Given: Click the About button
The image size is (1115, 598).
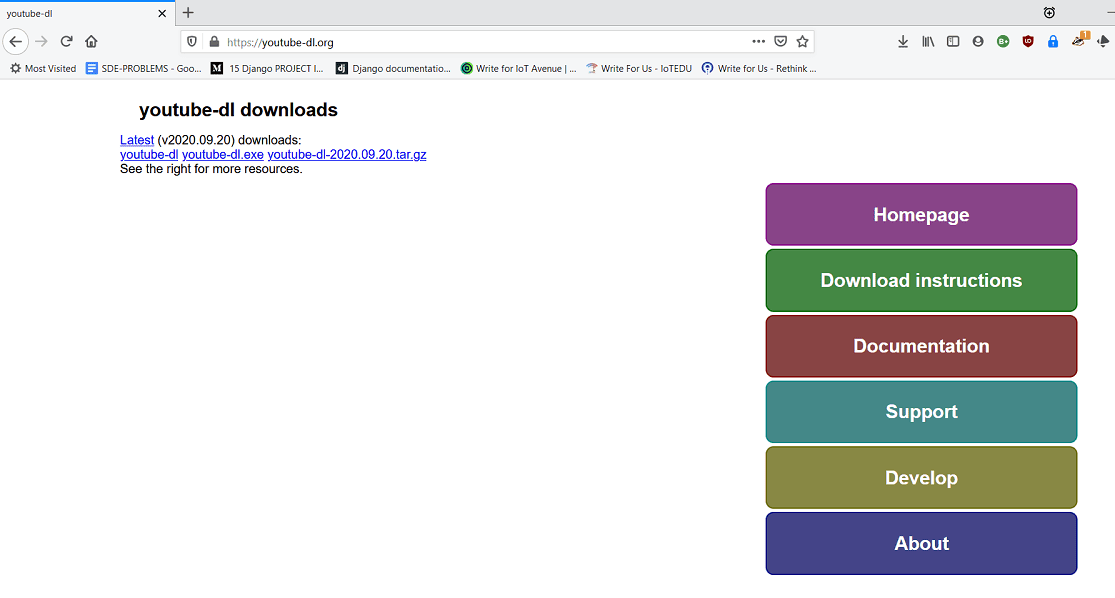Looking at the screenshot, I should (921, 543).
